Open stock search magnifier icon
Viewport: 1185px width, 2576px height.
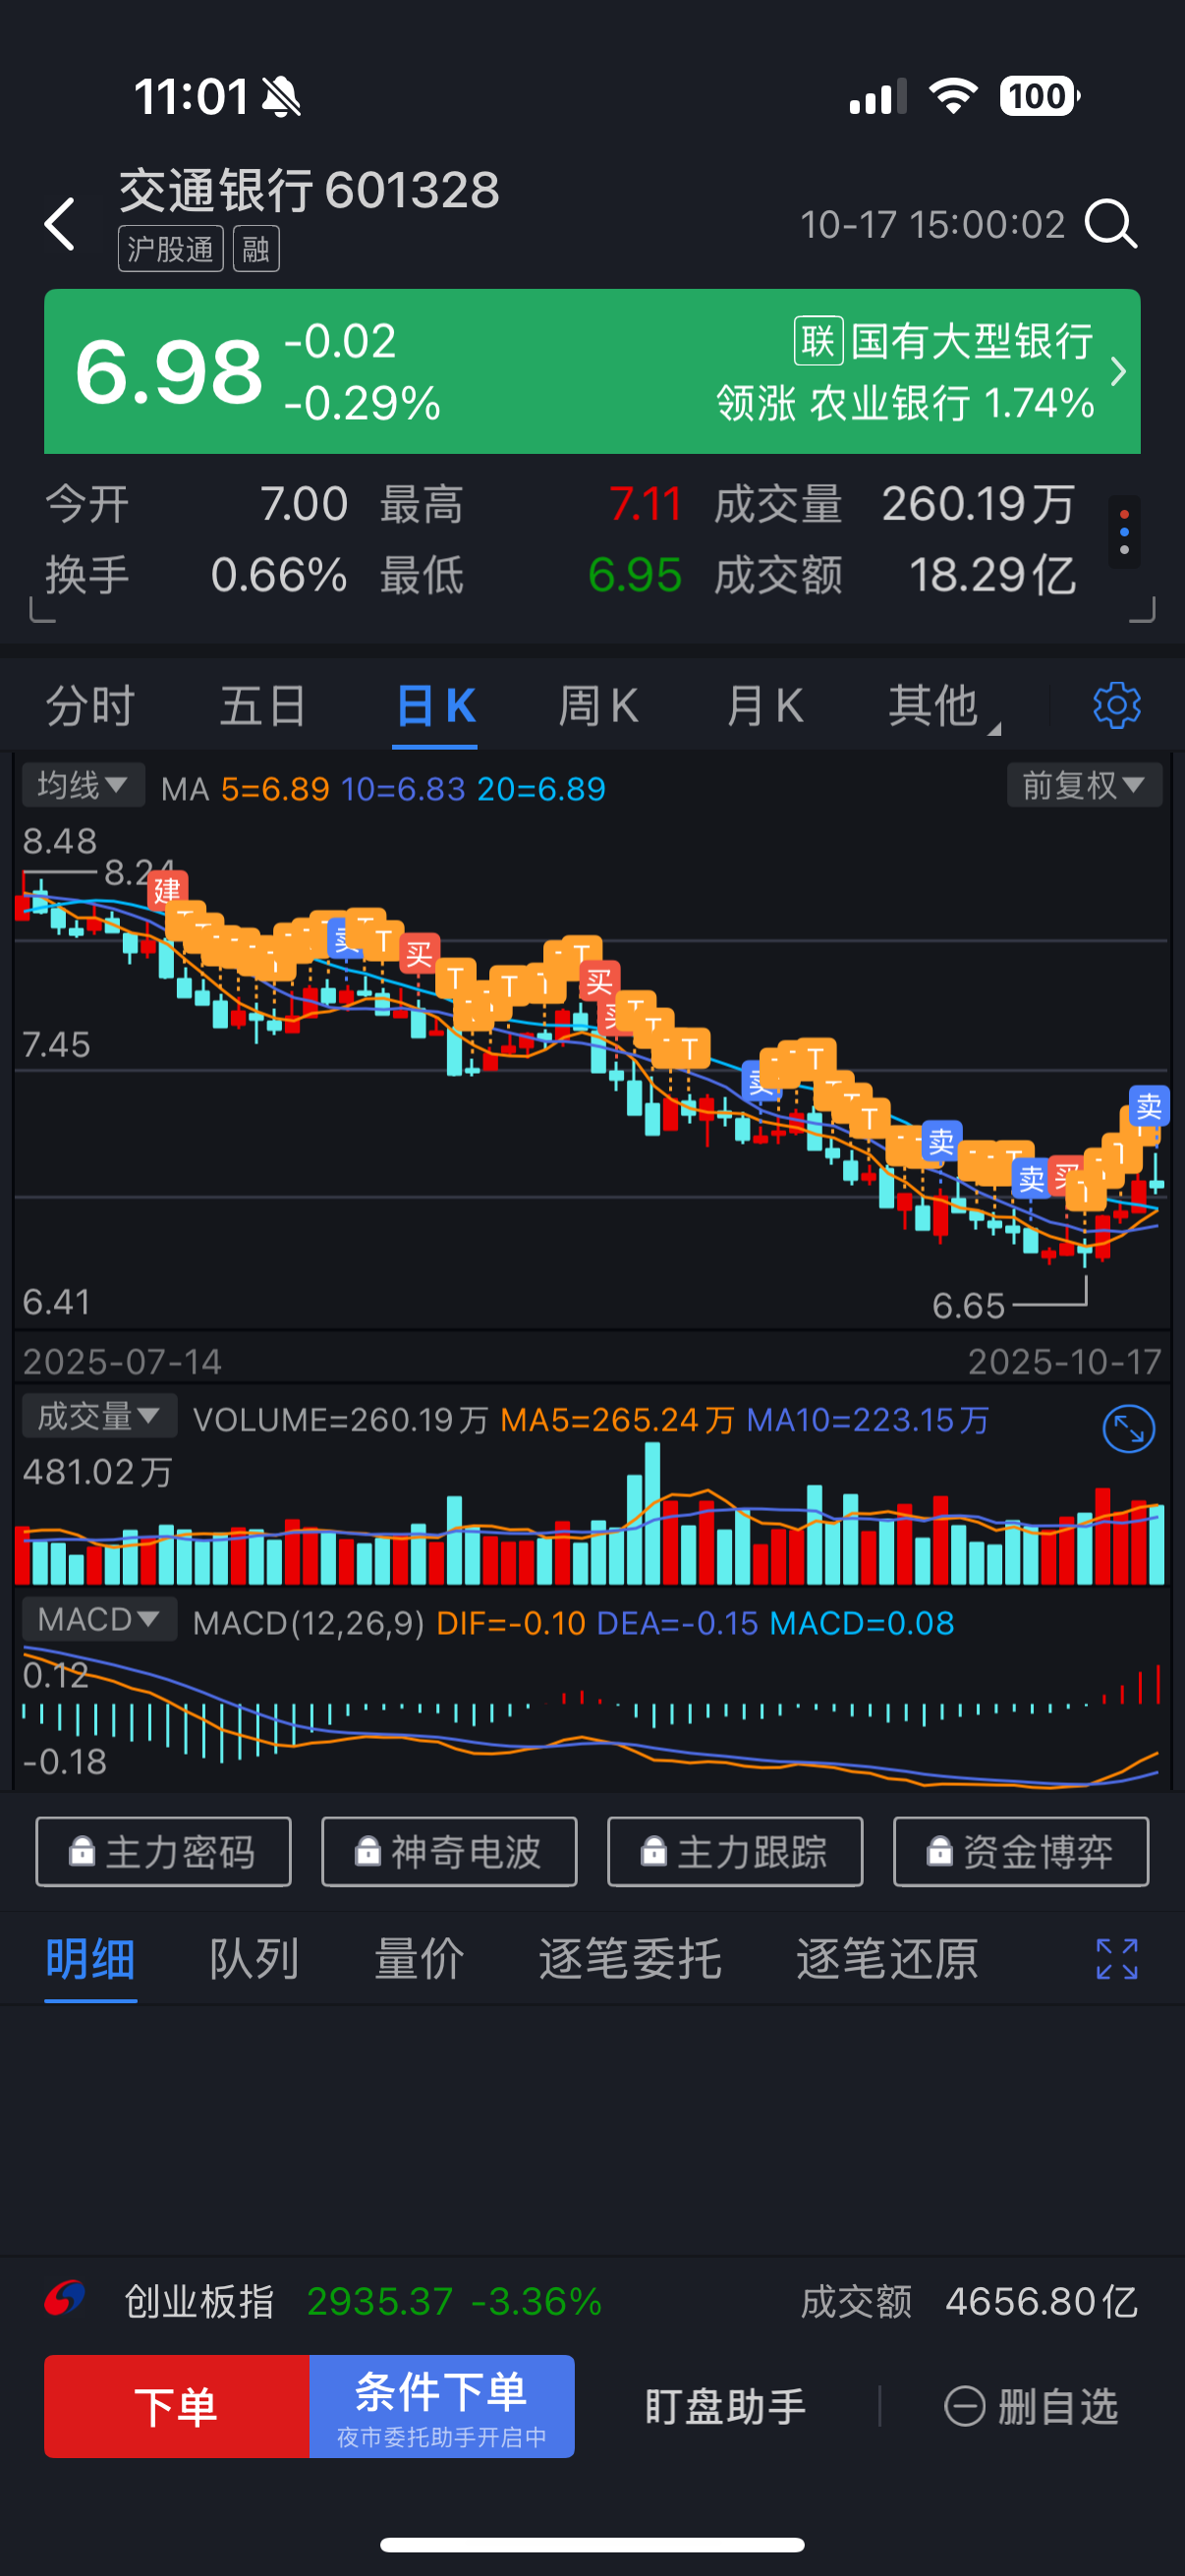click(1111, 223)
